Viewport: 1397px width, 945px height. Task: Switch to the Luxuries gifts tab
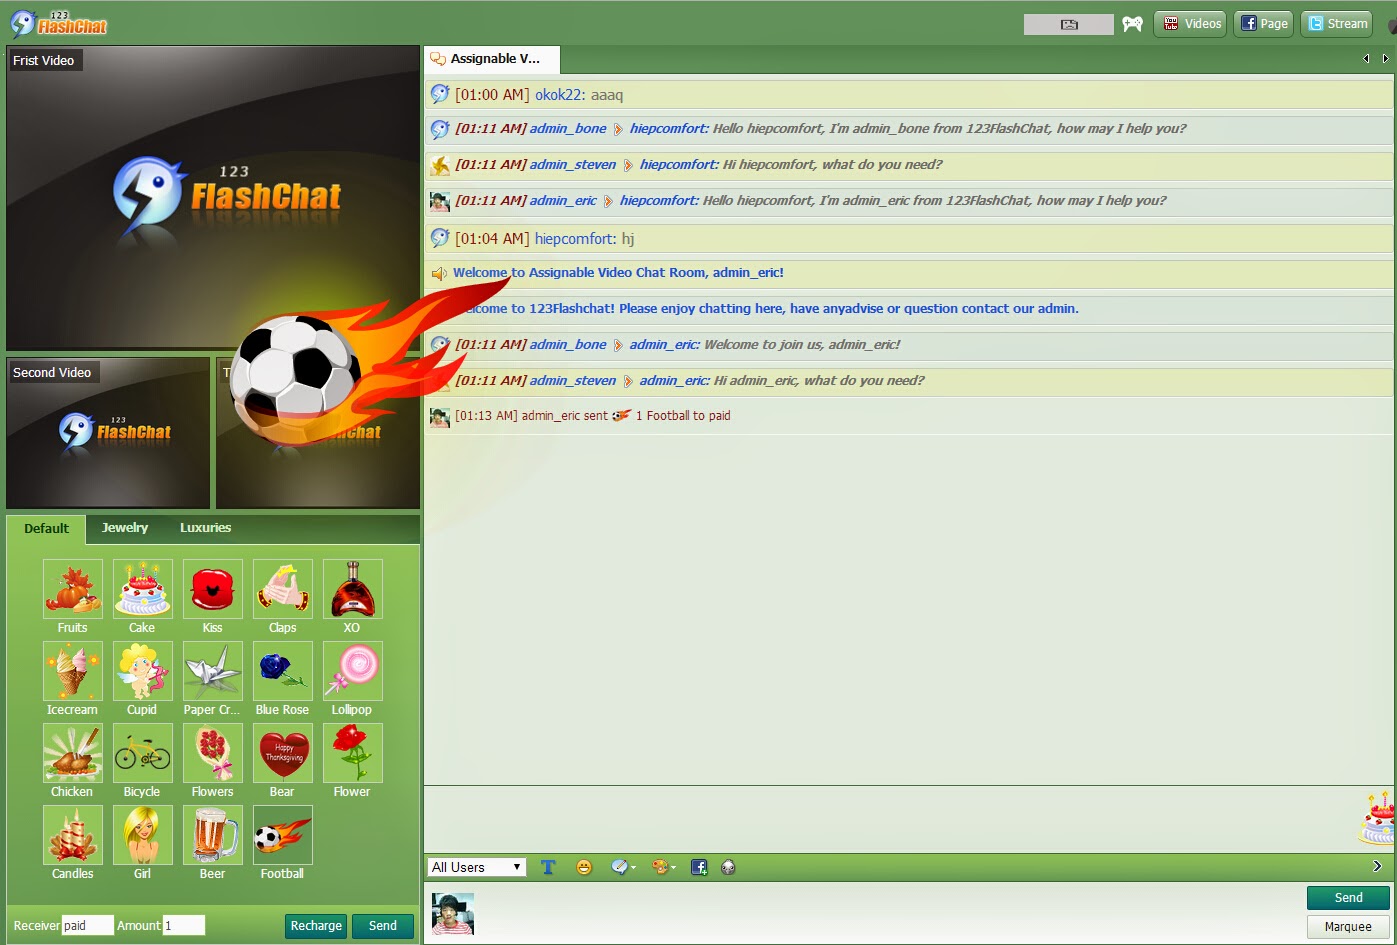(x=205, y=528)
